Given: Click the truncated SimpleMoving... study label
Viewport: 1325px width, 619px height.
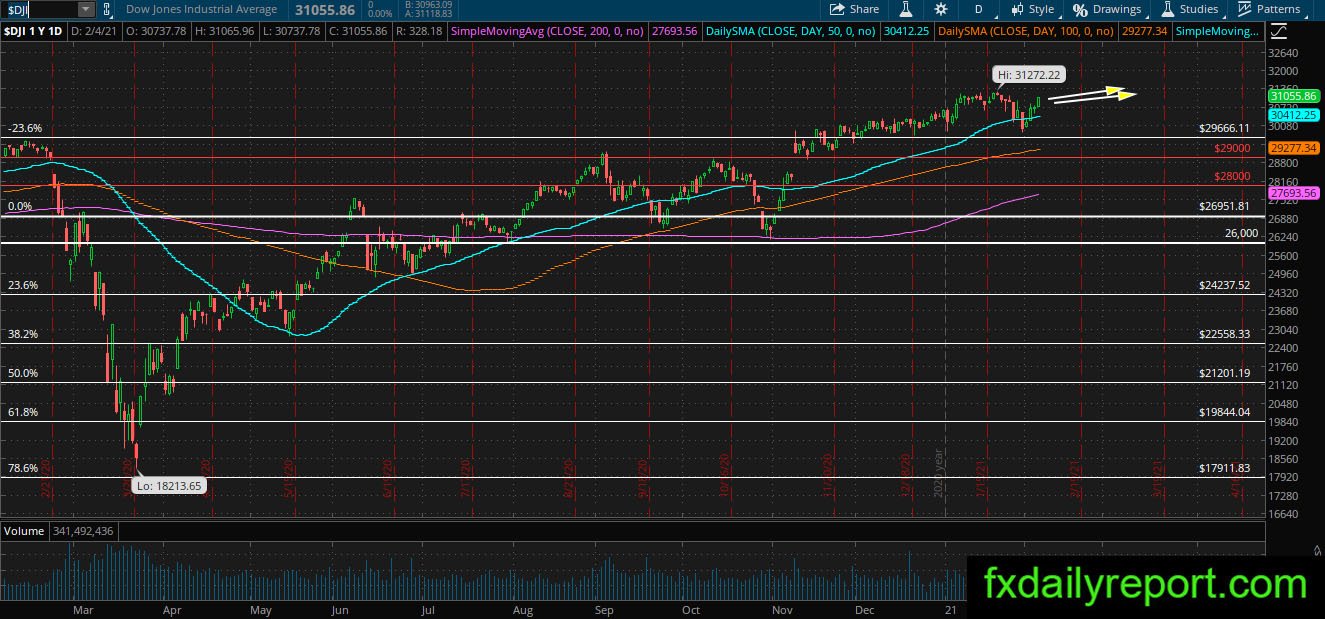Looking at the screenshot, I should [x=1219, y=32].
